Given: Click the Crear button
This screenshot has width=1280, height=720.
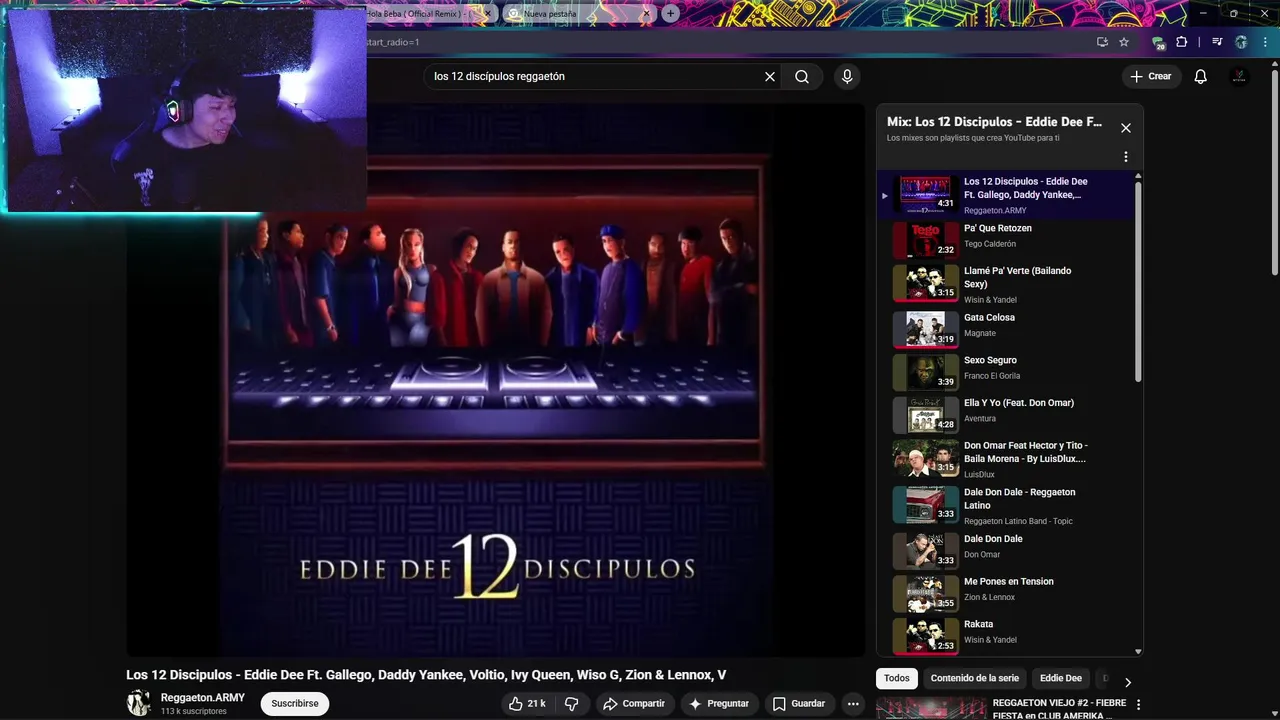Looking at the screenshot, I should coord(1150,76).
